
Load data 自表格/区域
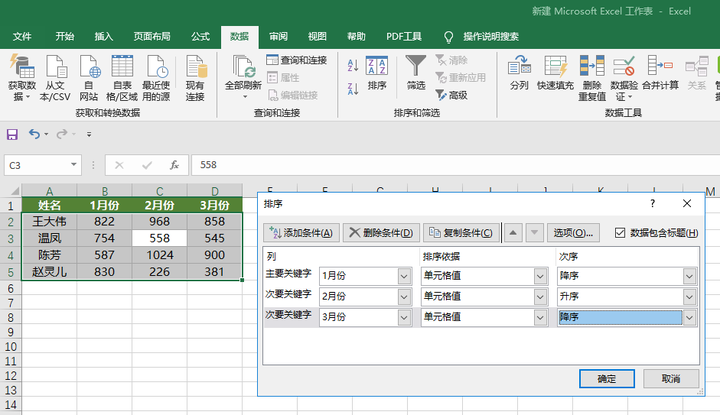tap(122, 78)
